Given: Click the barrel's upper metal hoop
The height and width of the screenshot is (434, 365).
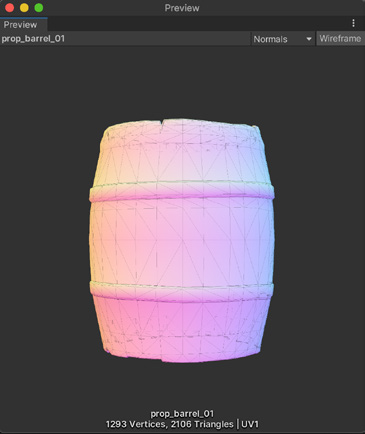Looking at the screenshot, I should point(182,191).
